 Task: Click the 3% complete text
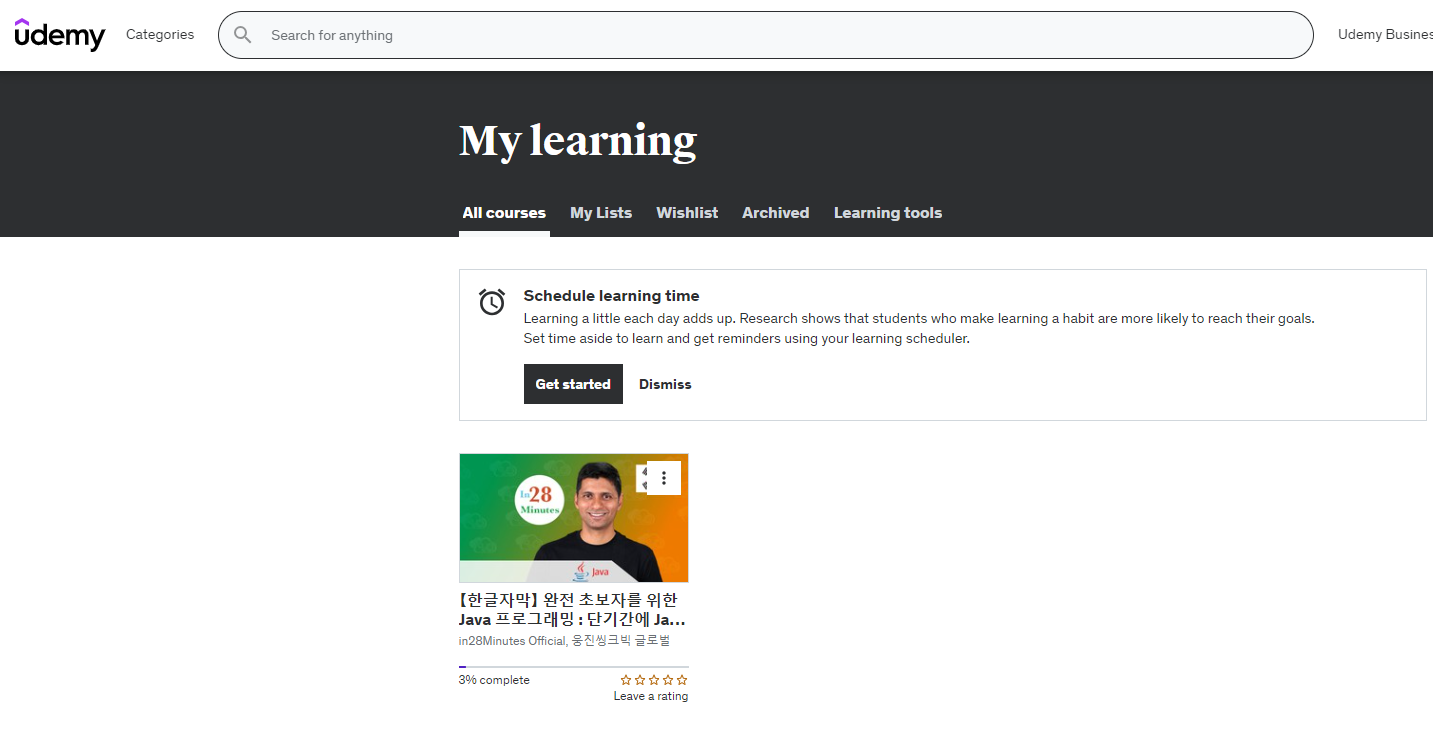tap(494, 680)
